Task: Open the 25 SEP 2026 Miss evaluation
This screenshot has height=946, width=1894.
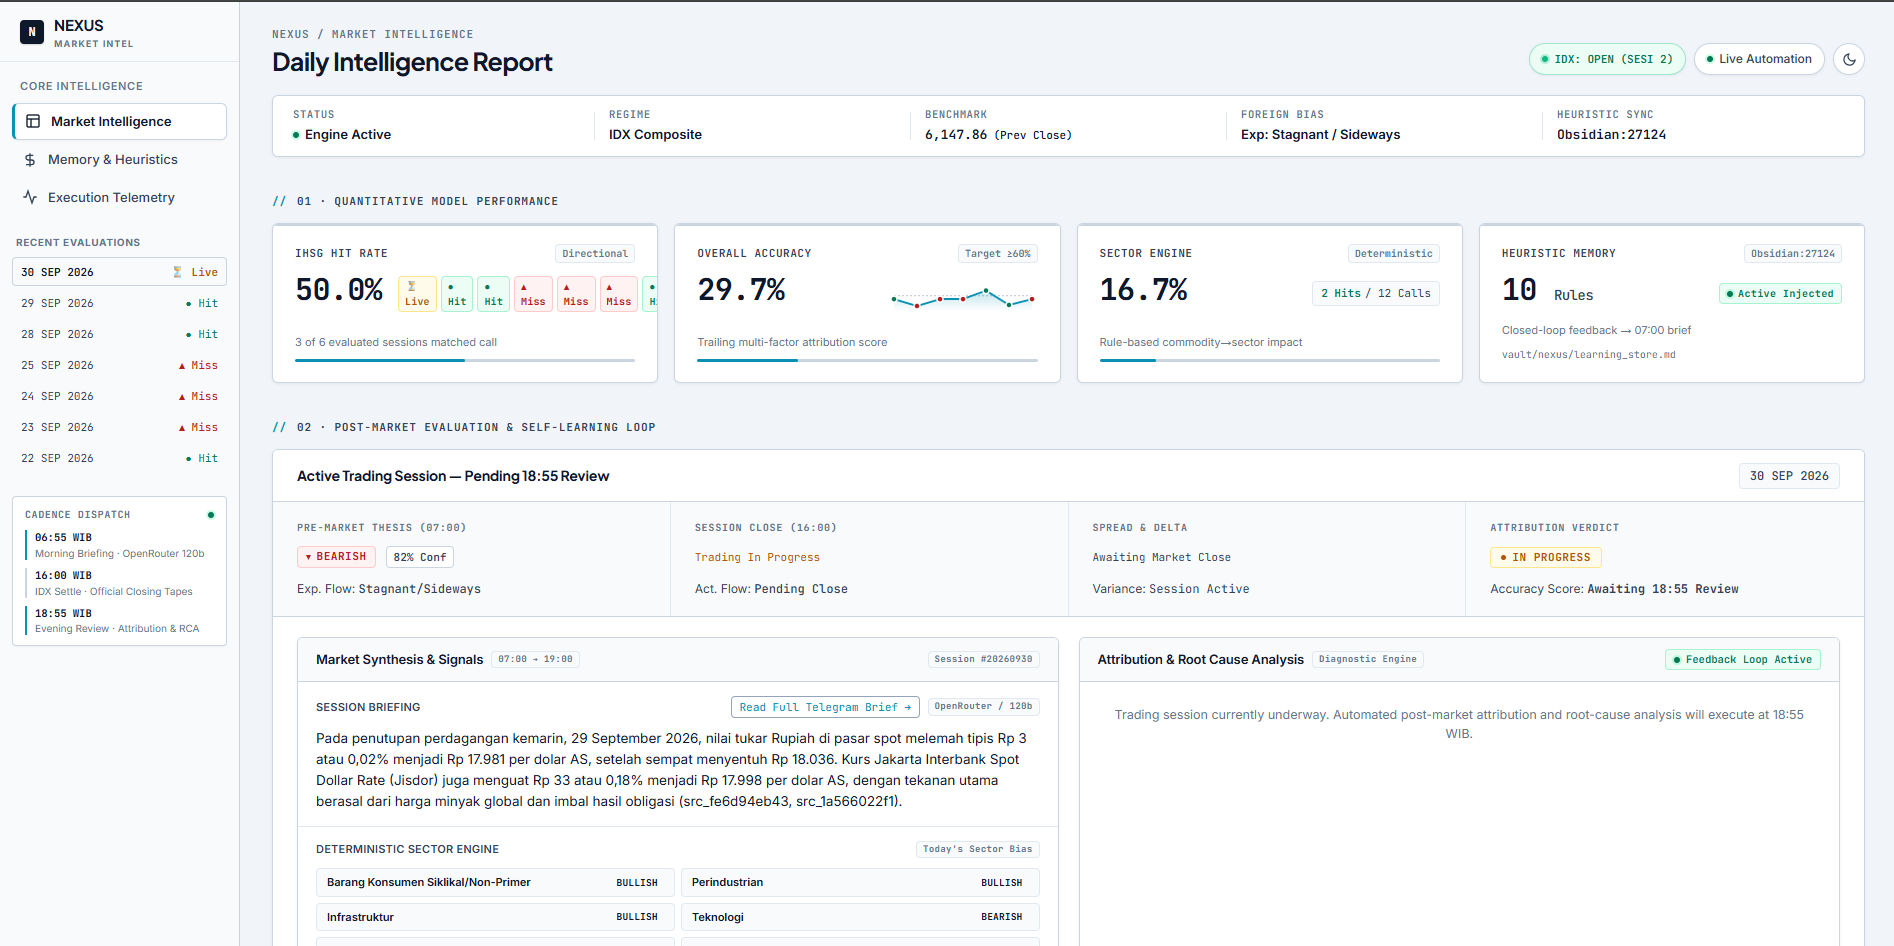Action: pos(120,365)
